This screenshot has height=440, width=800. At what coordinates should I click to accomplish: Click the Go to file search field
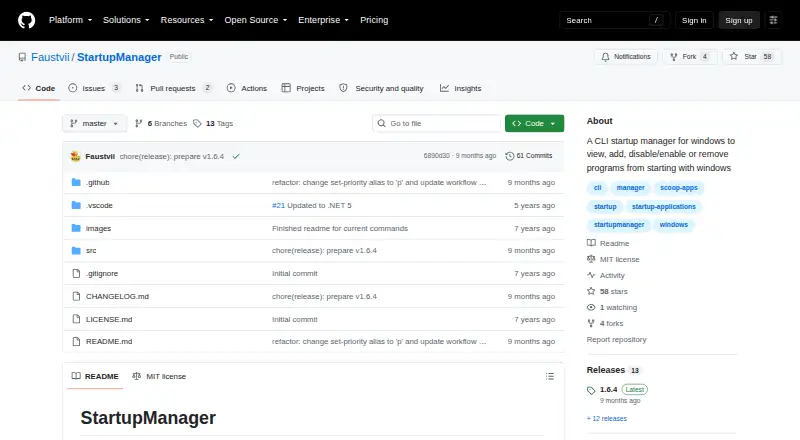pos(437,124)
